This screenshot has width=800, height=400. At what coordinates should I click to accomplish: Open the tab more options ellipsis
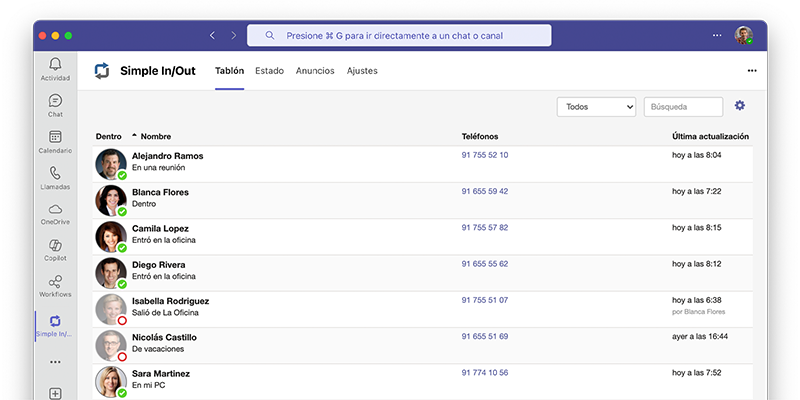pyautogui.click(x=752, y=71)
